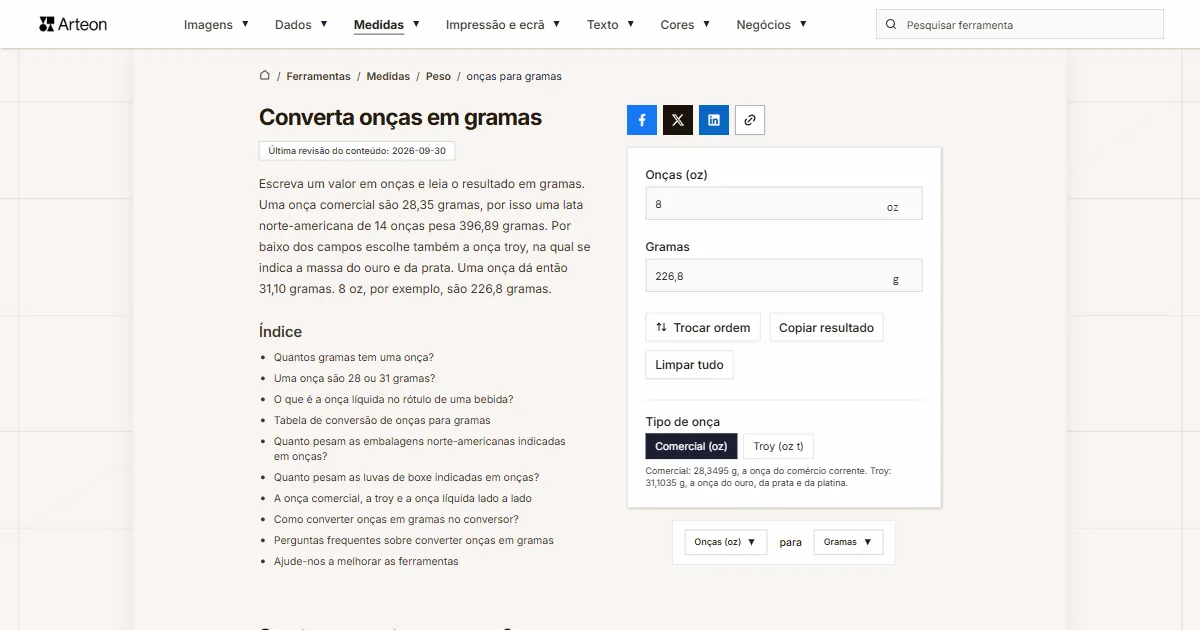Screen dimensions: 1200x630
Task: Jump to Como converter onças no conversor
Action: pyautogui.click(x=396, y=519)
